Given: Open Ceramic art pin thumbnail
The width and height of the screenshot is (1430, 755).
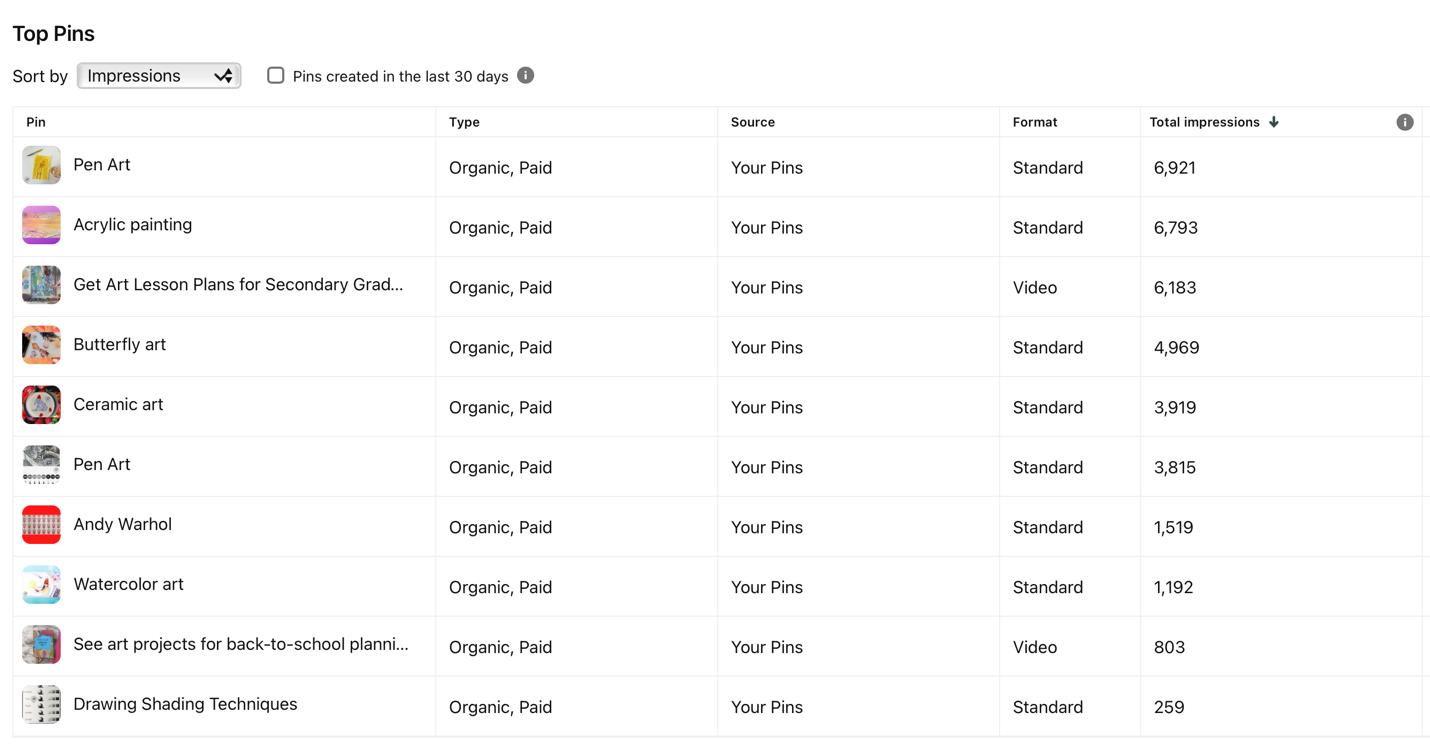Looking at the screenshot, I should pyautogui.click(x=42, y=405).
